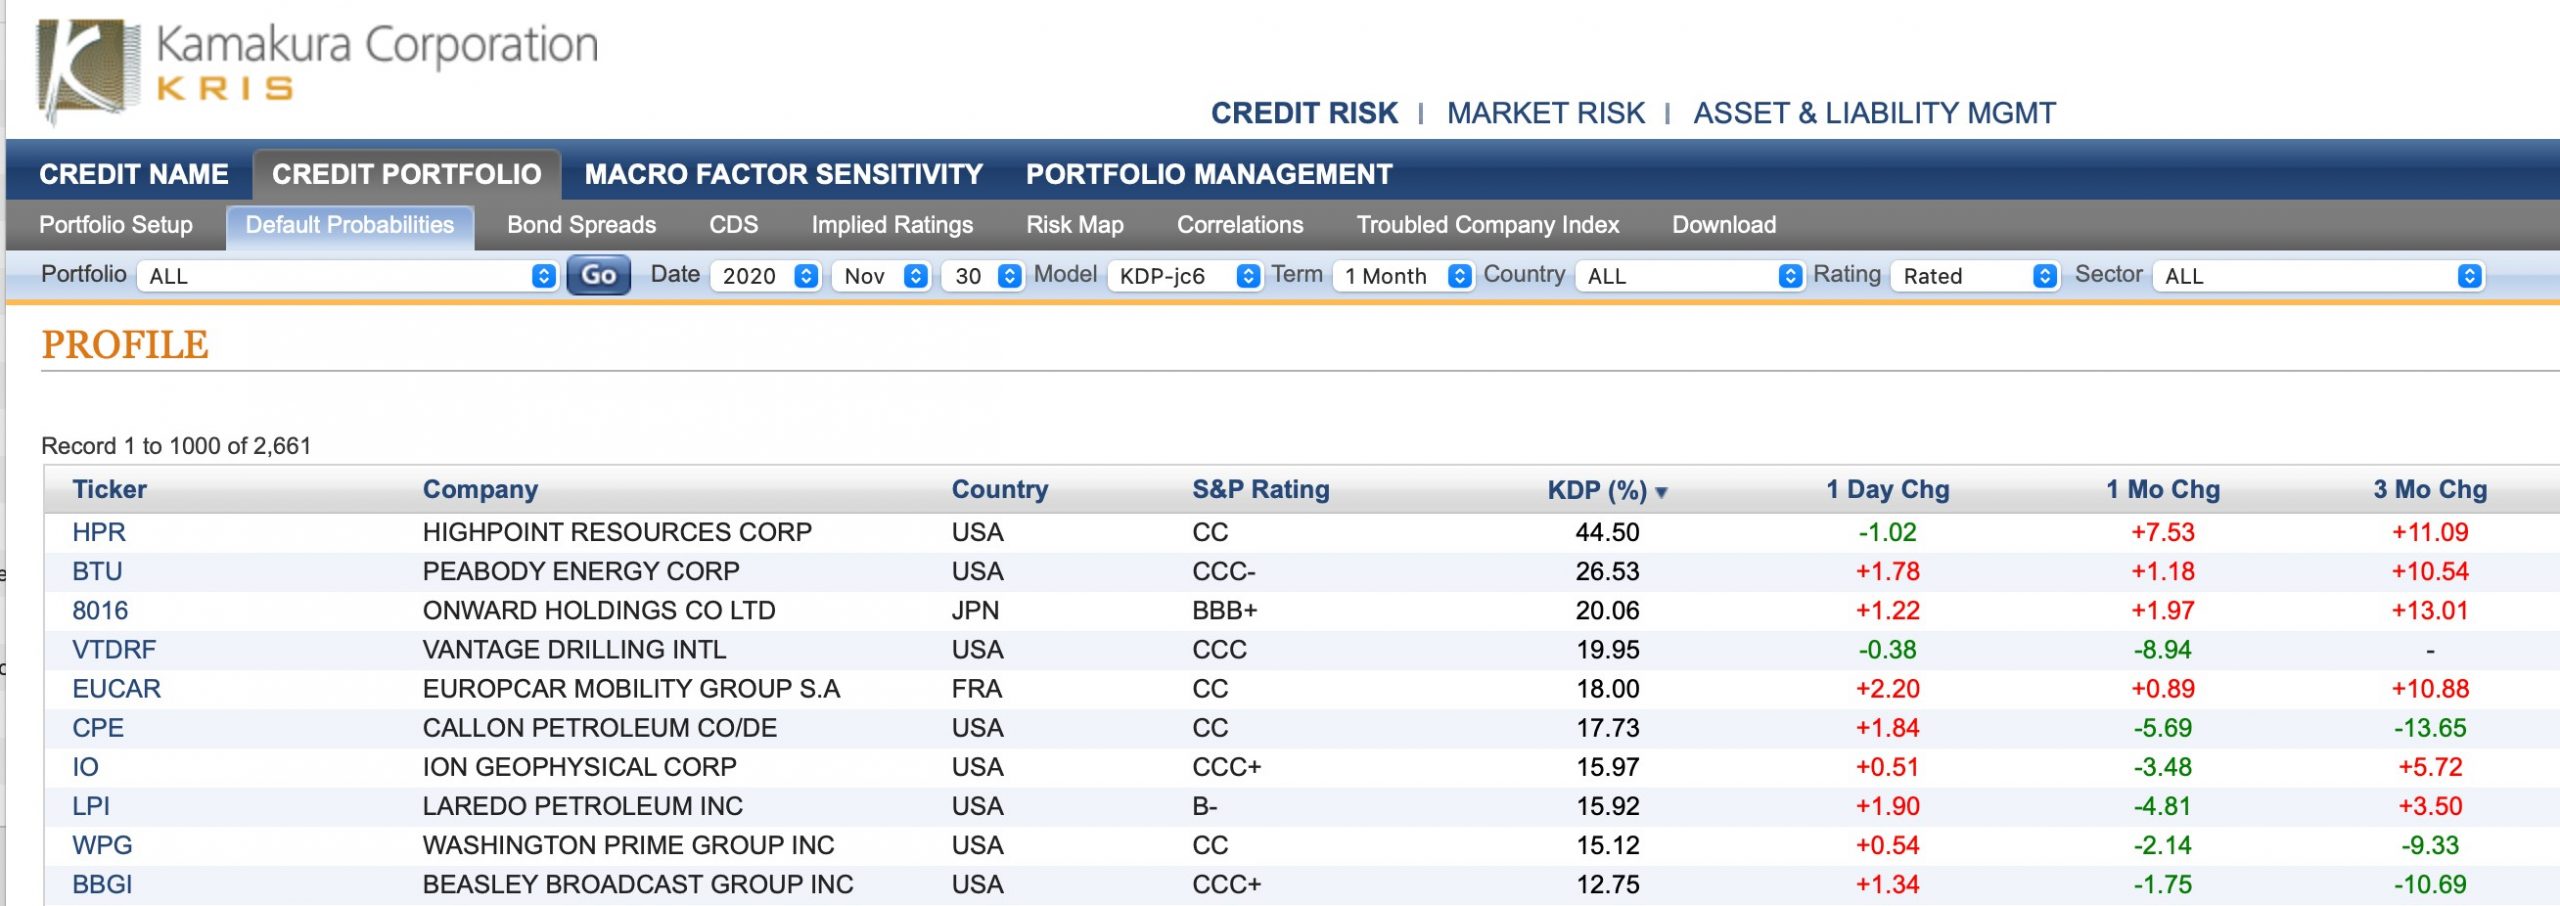Open the Portfolio ALL dropdown
Image resolution: width=2560 pixels, height=906 pixels.
347,276
